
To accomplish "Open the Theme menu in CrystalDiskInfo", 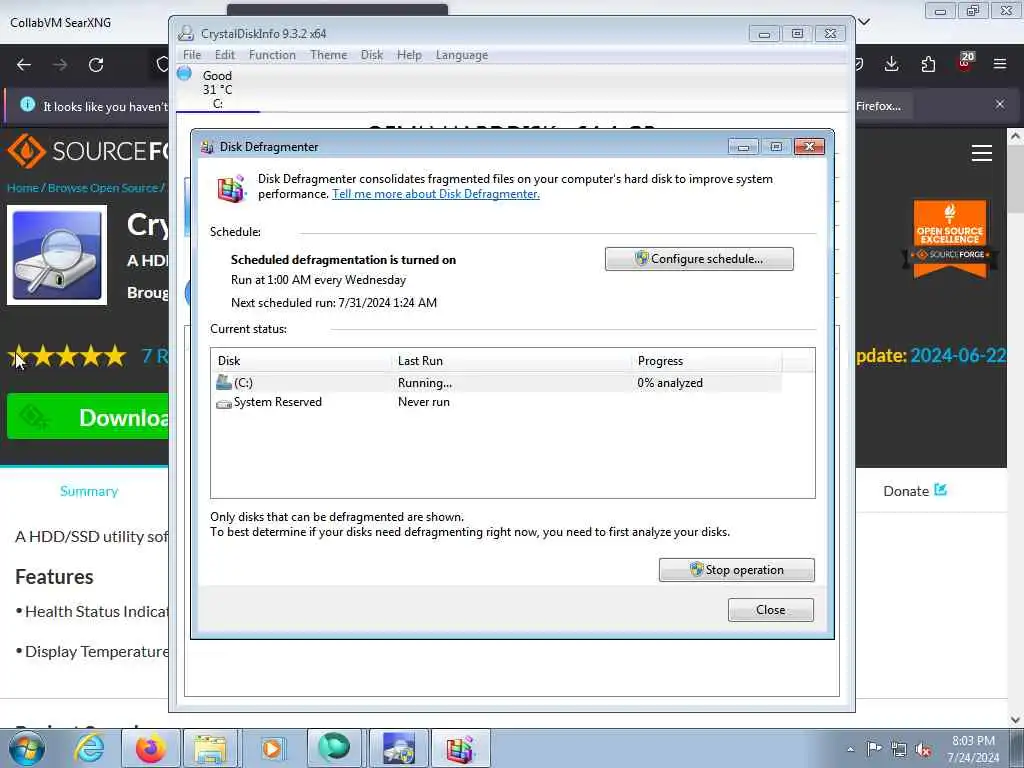I will [328, 55].
